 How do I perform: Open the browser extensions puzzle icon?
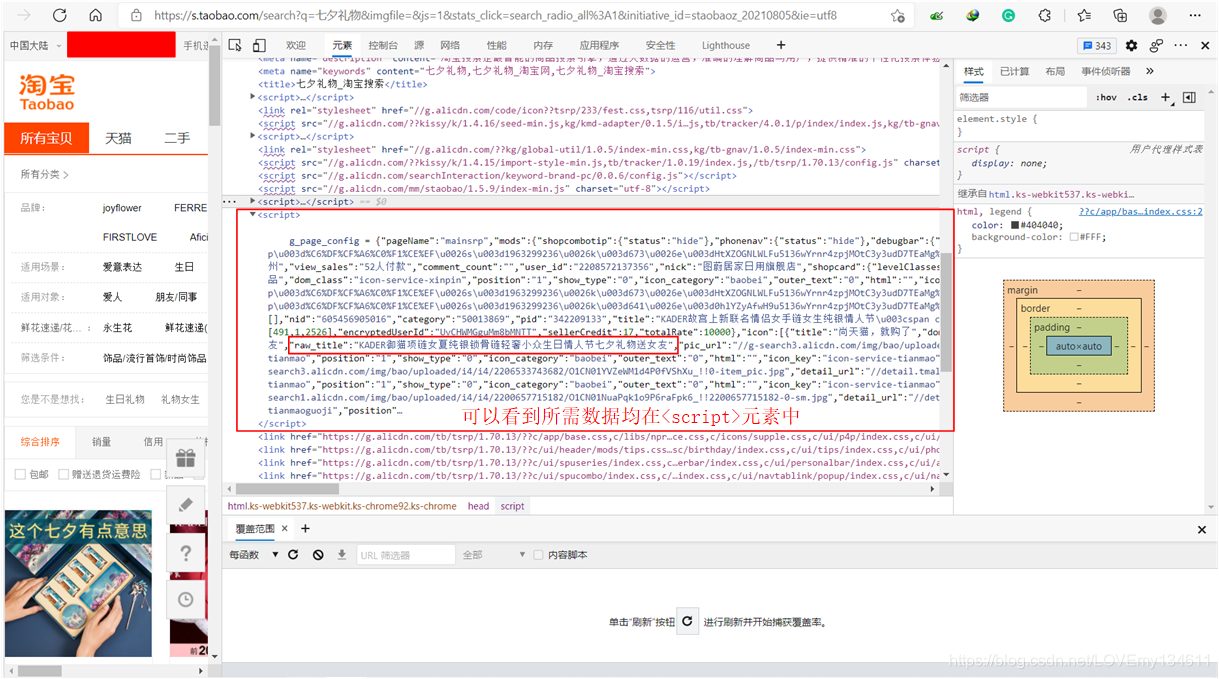click(x=1045, y=16)
